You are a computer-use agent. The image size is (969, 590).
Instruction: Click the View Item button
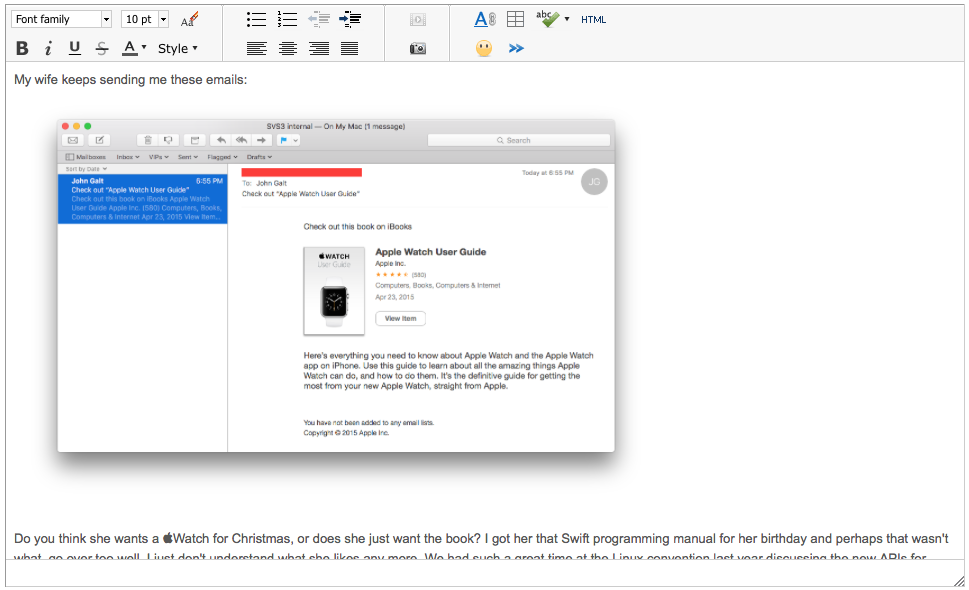[x=400, y=318]
